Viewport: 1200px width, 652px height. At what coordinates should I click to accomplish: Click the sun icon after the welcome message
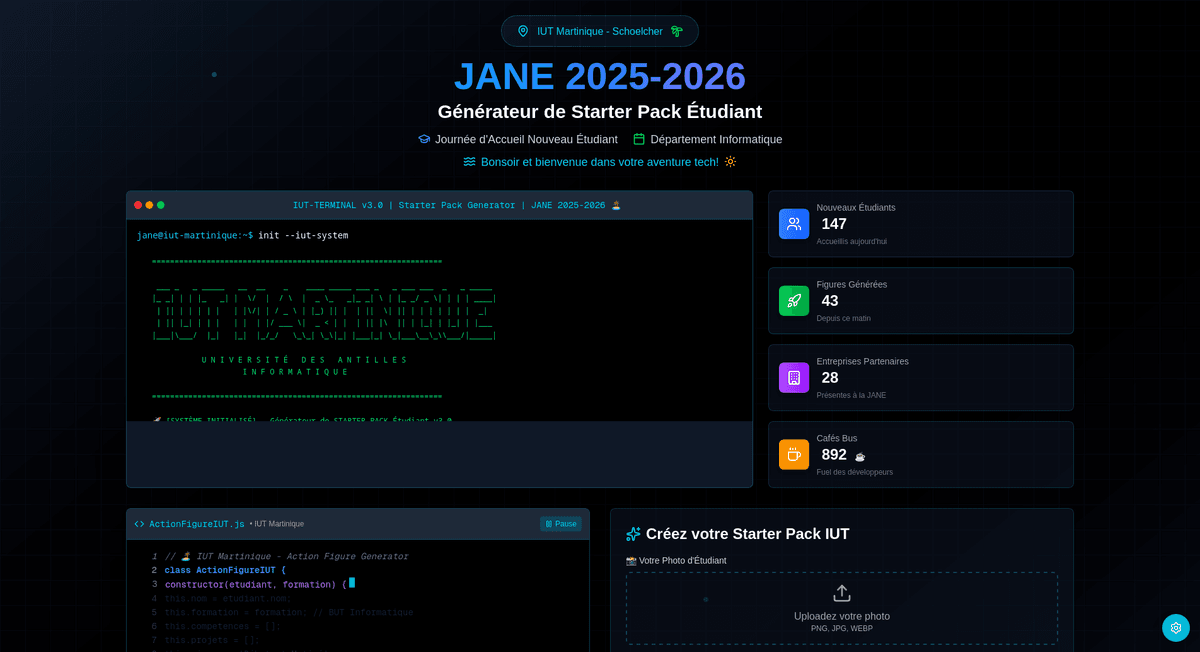click(730, 162)
